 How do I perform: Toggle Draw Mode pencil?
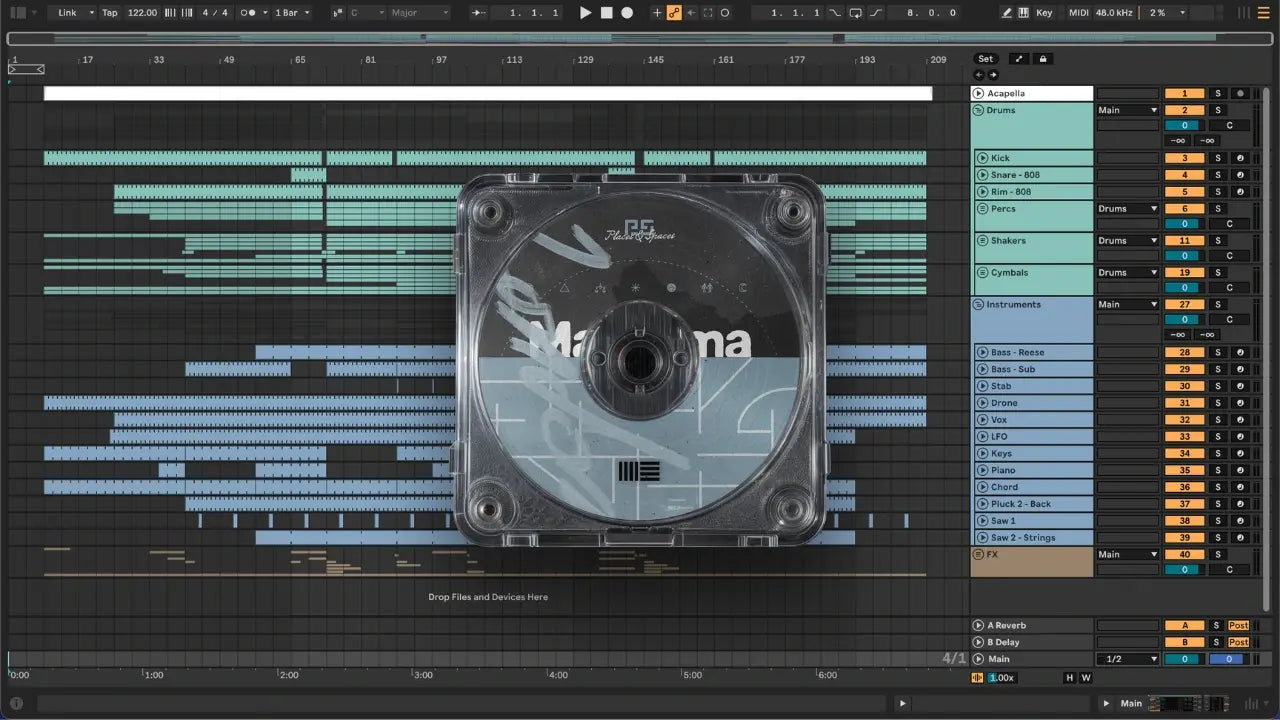(1007, 13)
